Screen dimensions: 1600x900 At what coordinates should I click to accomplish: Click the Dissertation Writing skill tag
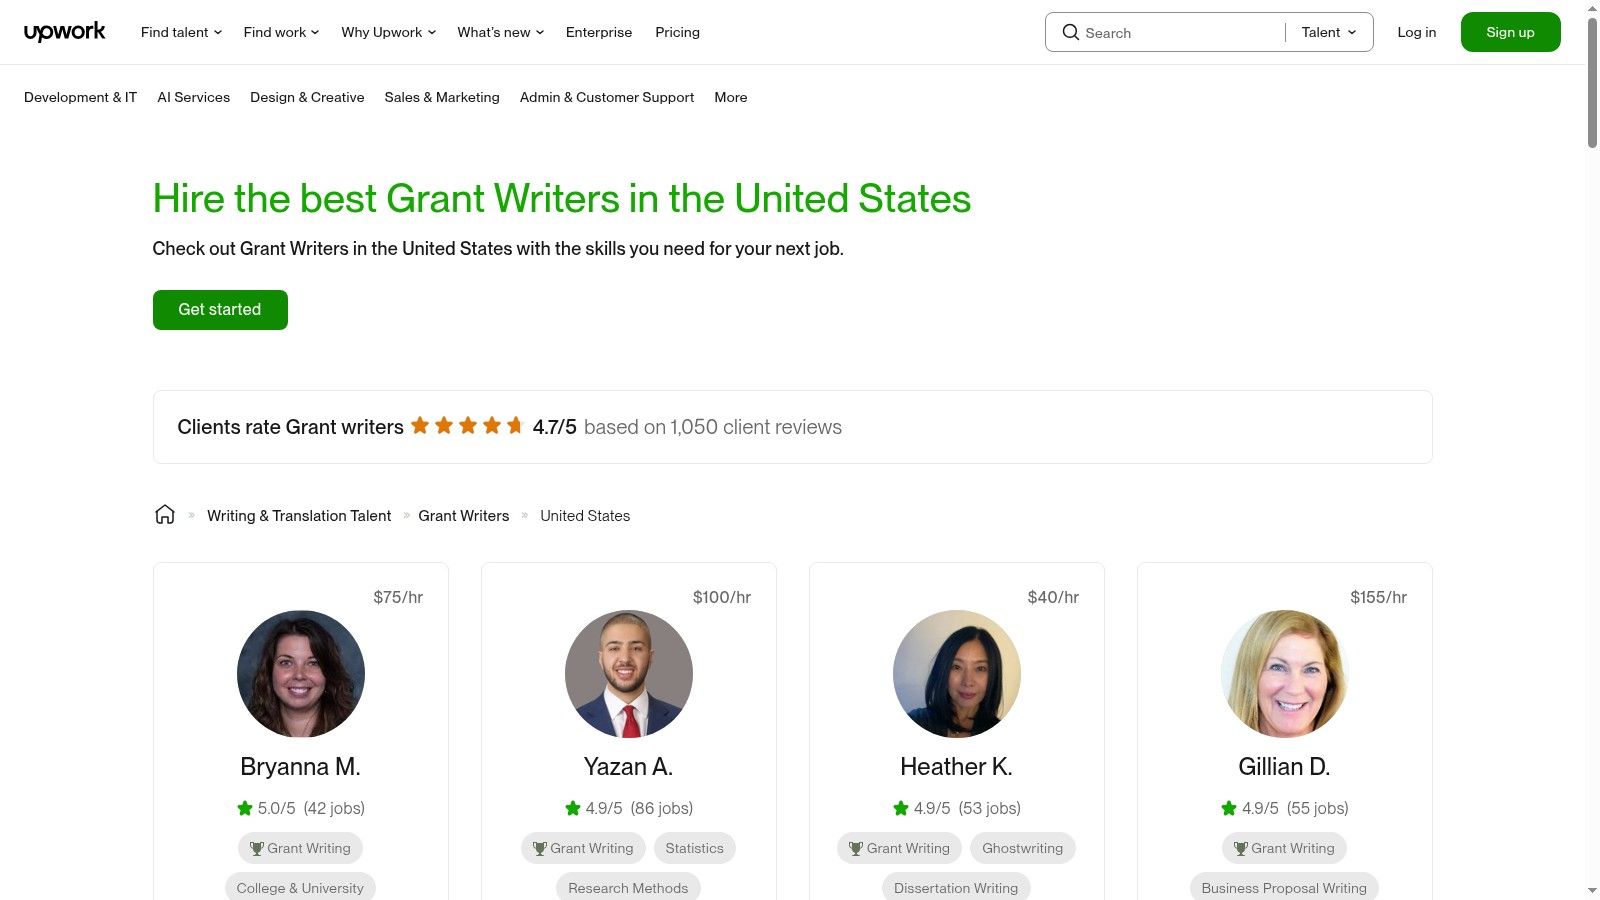956,888
